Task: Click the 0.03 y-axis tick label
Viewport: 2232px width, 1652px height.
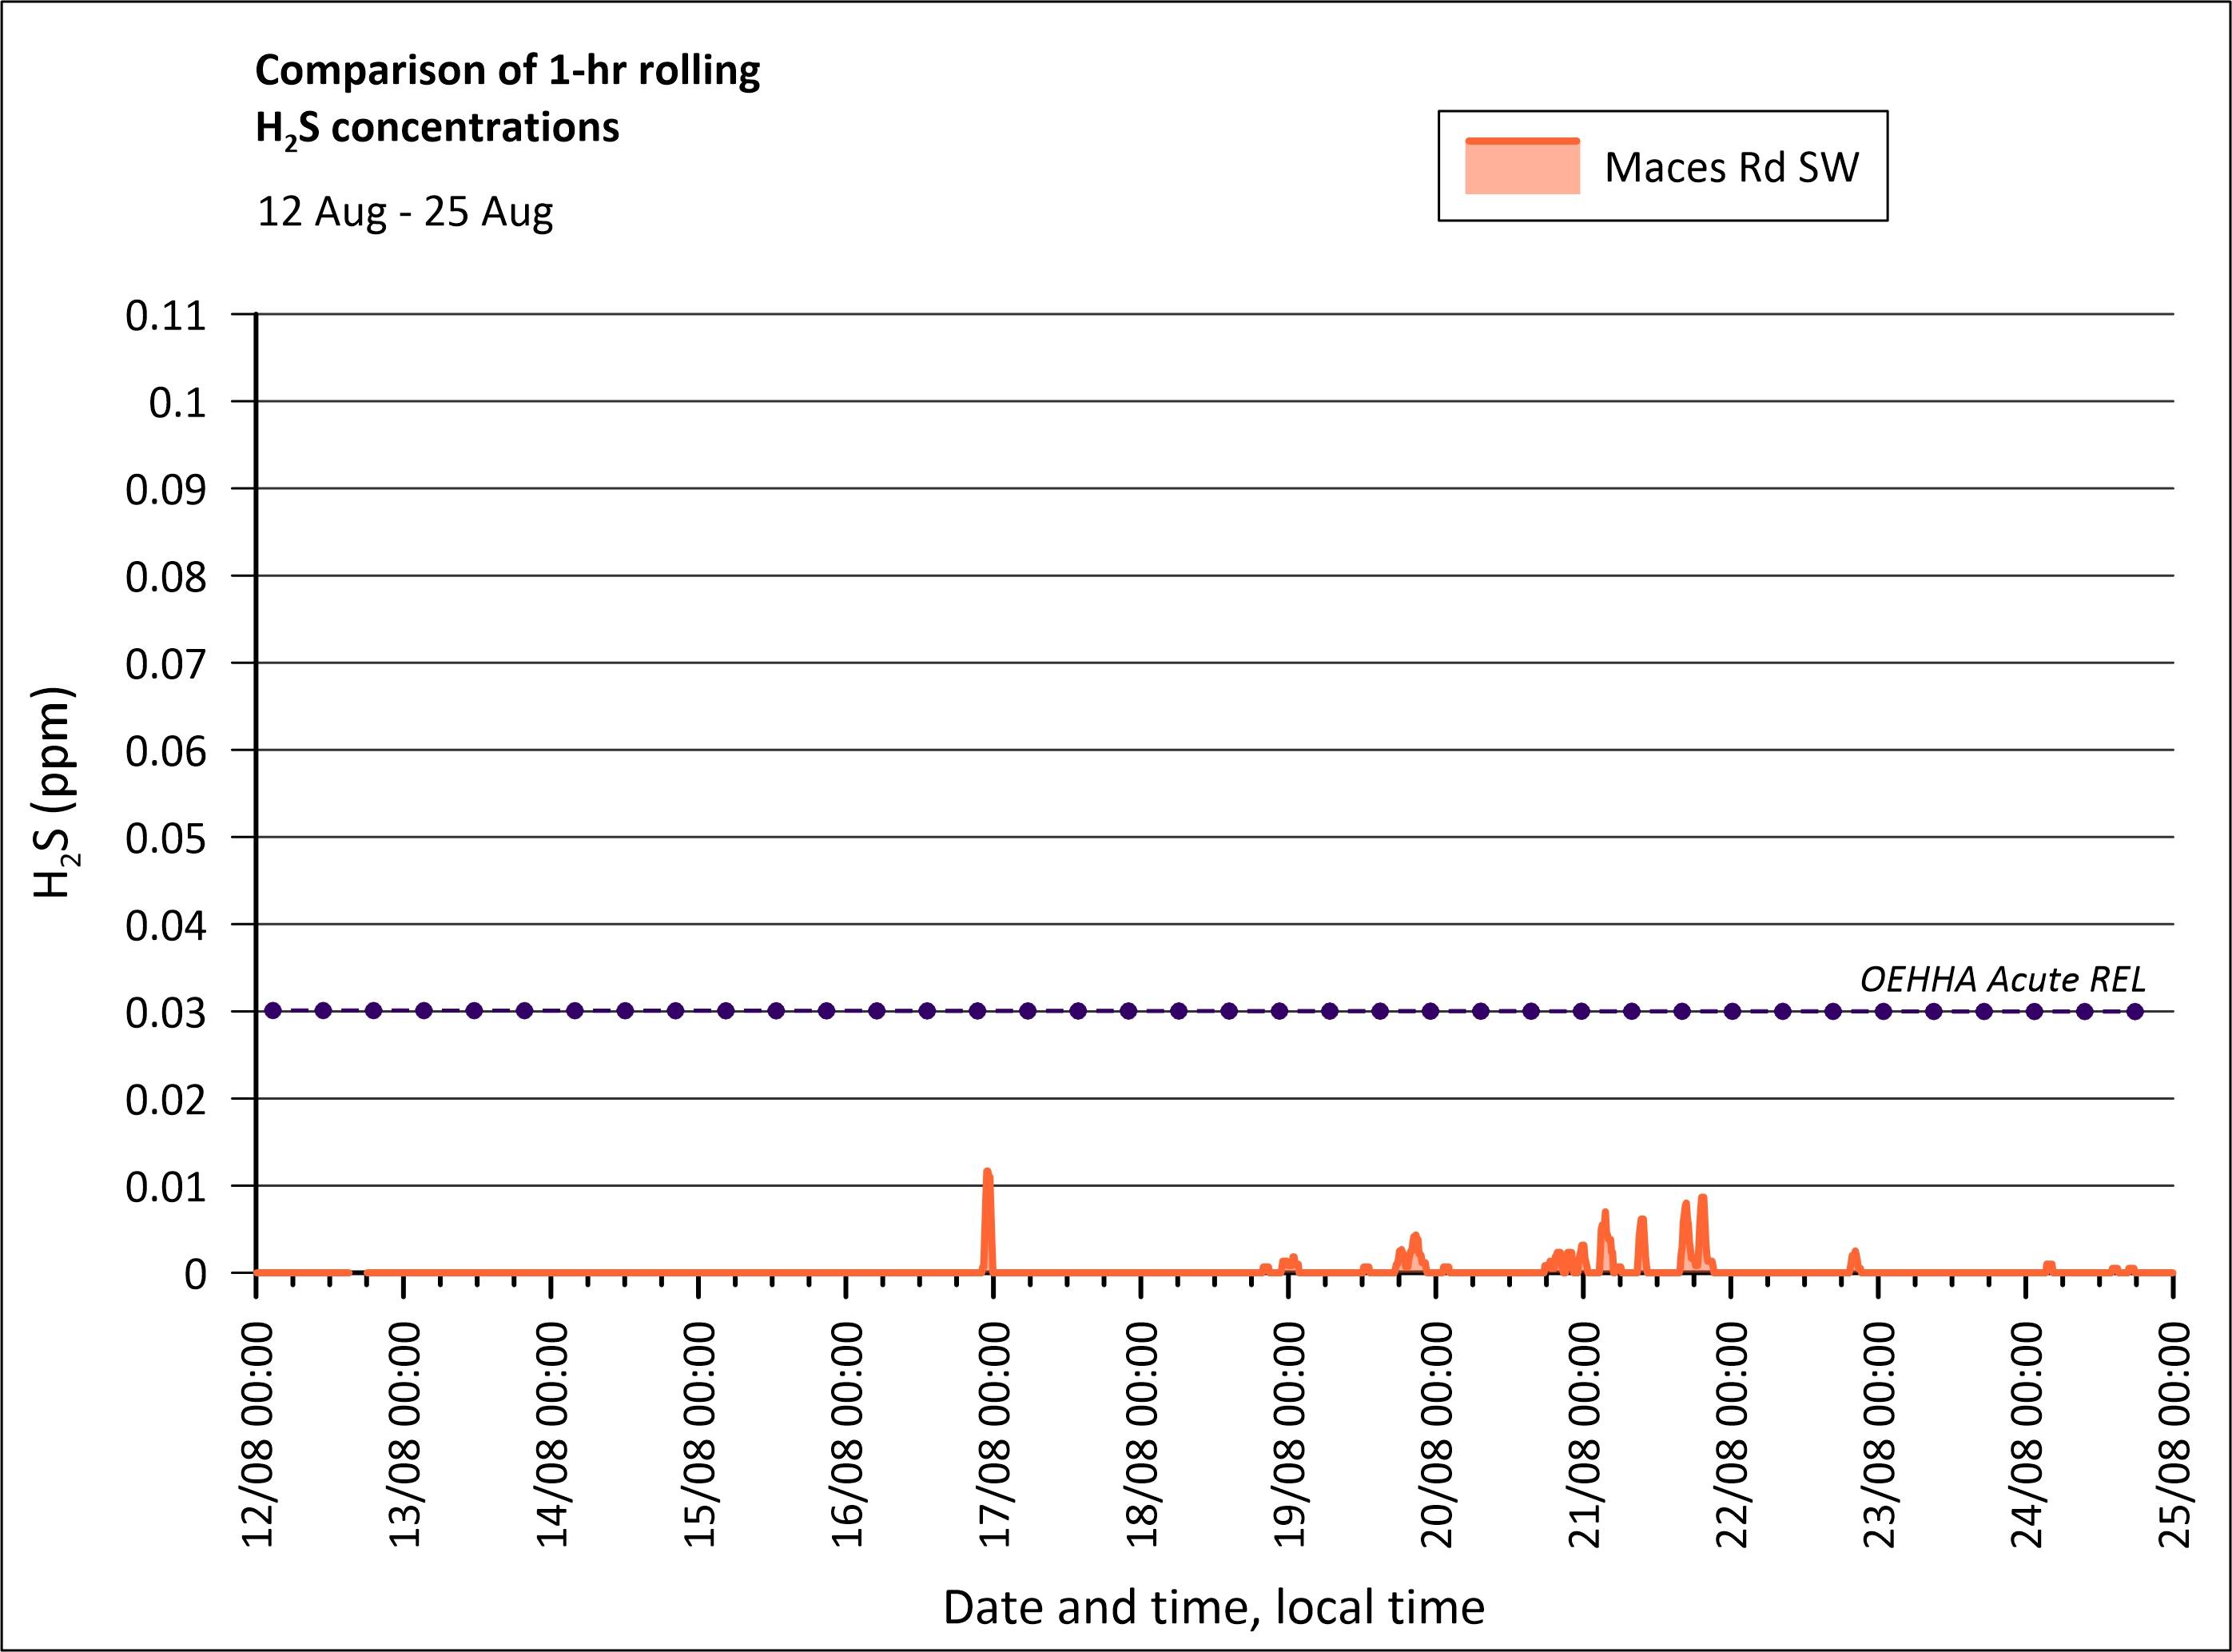Action: [166, 1013]
